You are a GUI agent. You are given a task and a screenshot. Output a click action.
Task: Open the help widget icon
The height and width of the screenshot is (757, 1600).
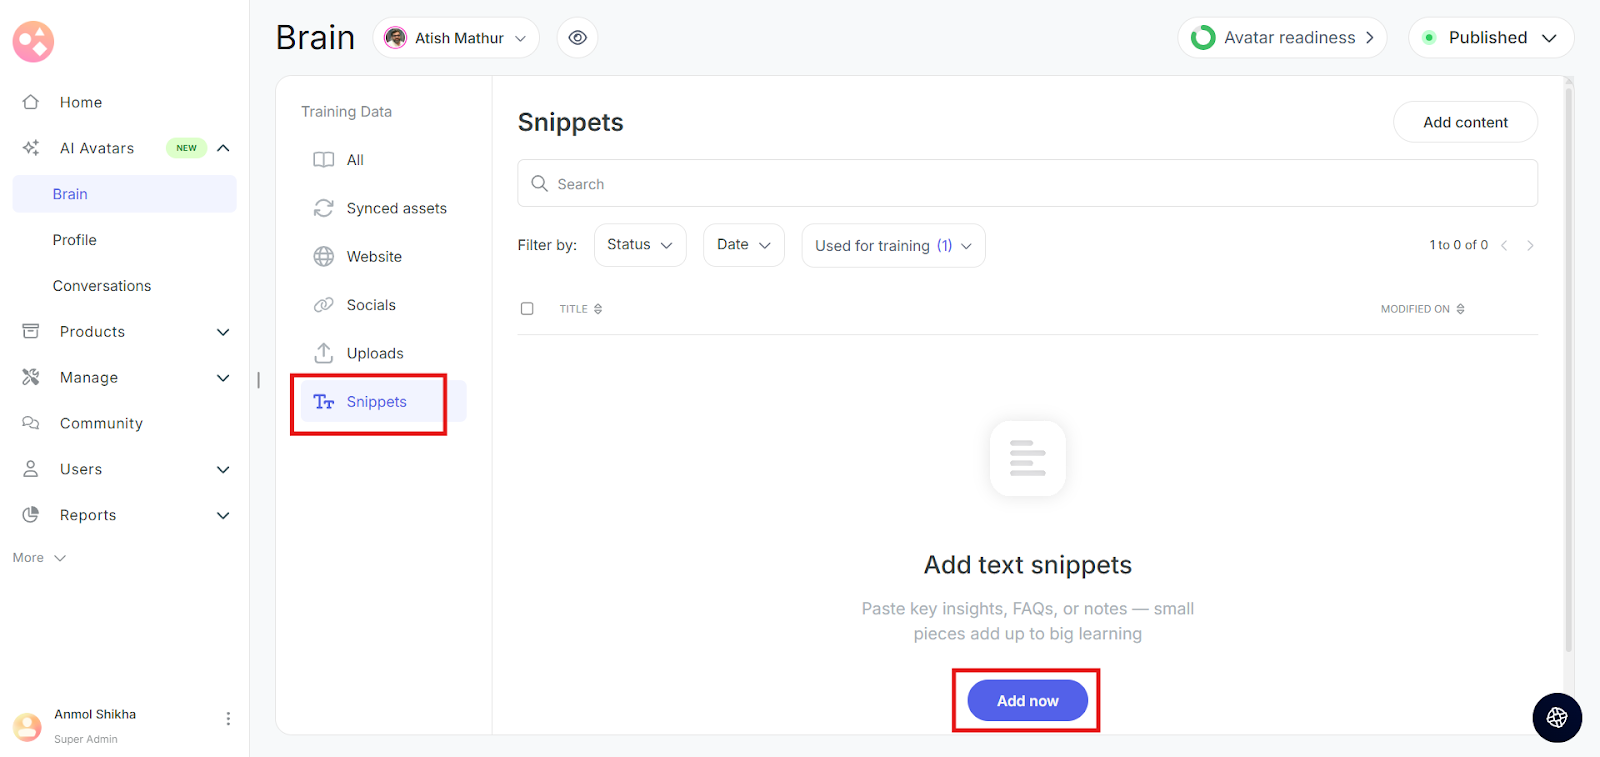(1556, 717)
